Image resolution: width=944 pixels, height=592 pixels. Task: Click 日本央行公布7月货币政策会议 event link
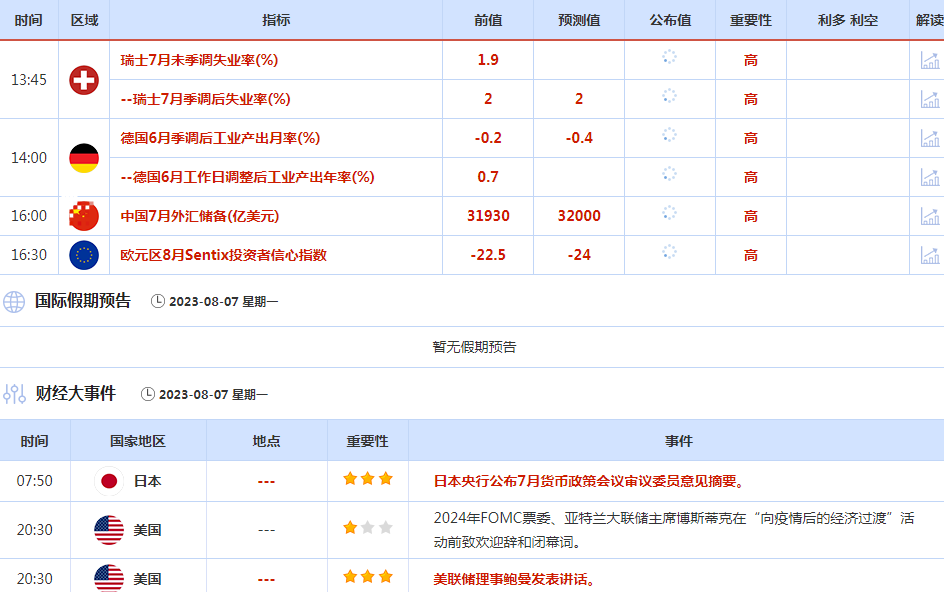point(589,481)
